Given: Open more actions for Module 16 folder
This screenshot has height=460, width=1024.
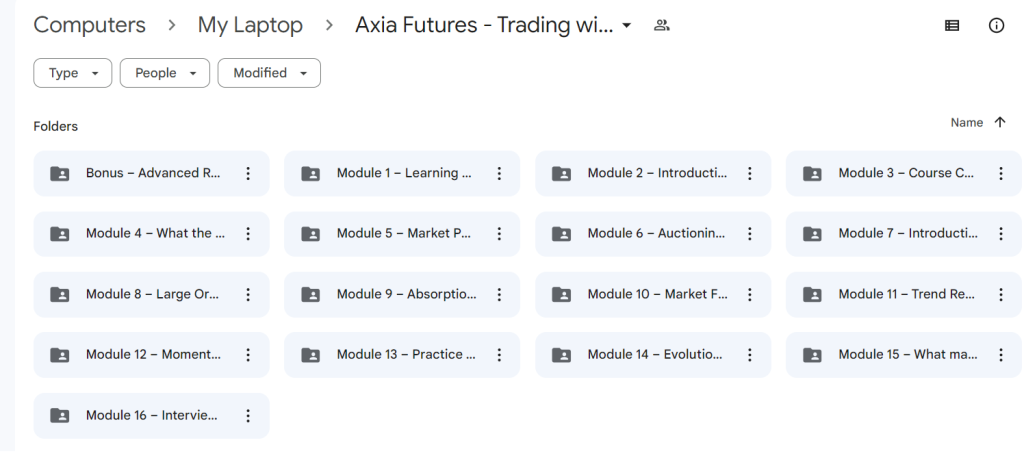Looking at the screenshot, I should 248,415.
